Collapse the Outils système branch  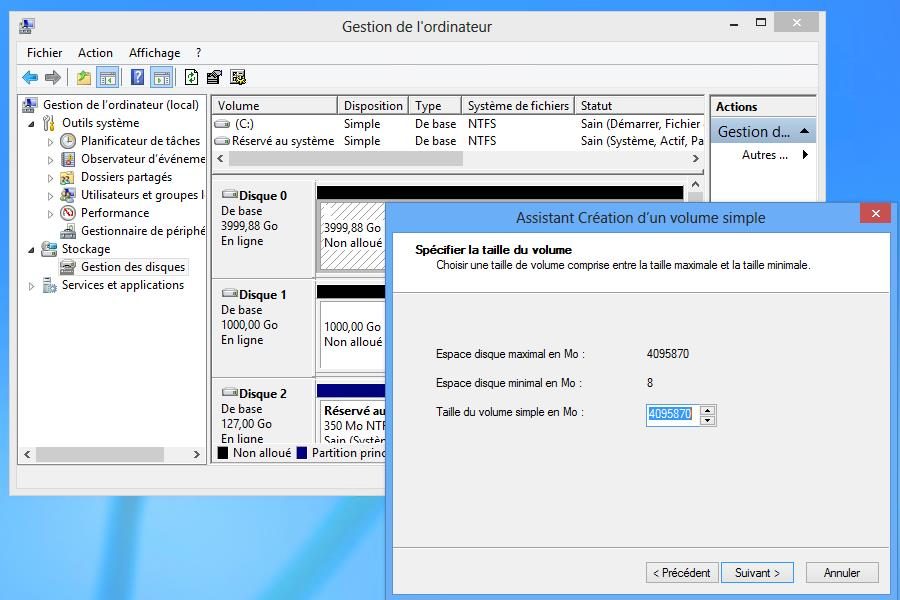tap(31, 124)
